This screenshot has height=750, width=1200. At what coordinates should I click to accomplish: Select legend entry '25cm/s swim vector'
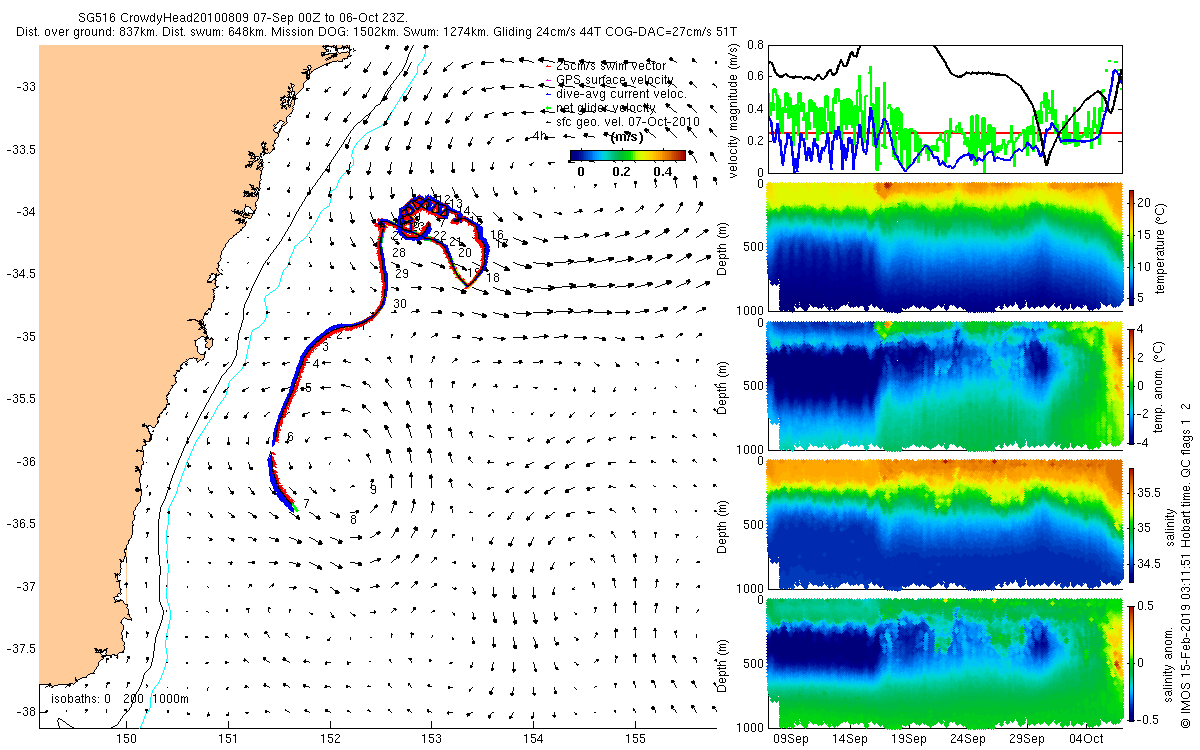tap(611, 65)
